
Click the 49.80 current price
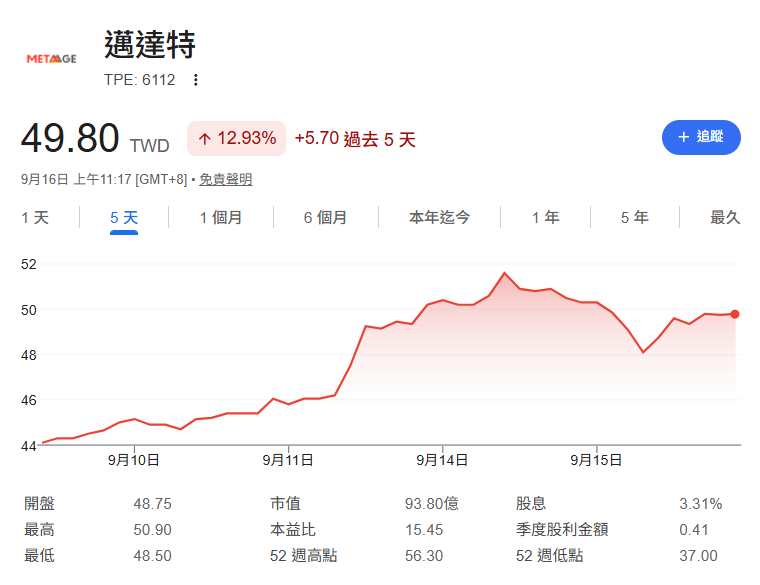point(70,138)
